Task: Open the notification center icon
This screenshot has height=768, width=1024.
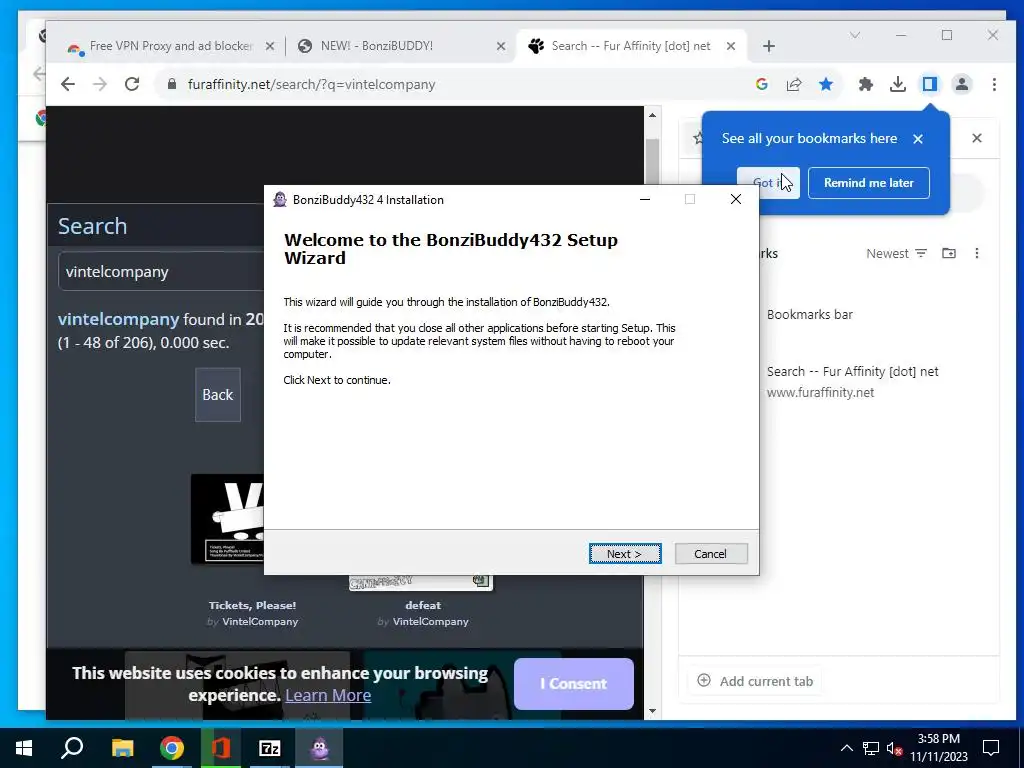Action: (x=991, y=748)
